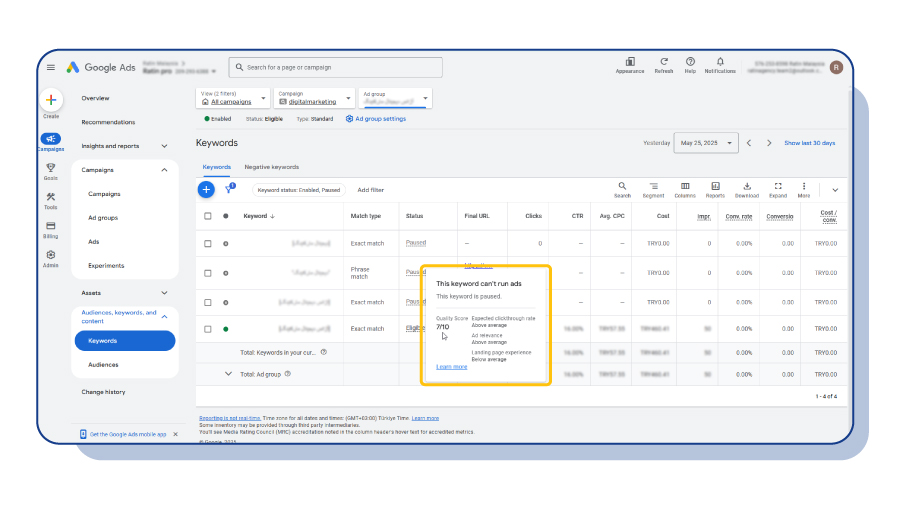Open the View All campaigns dropdown

(234, 98)
